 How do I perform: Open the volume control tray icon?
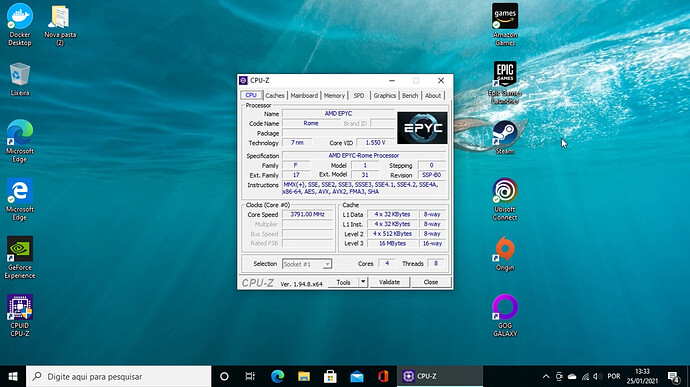(597, 376)
